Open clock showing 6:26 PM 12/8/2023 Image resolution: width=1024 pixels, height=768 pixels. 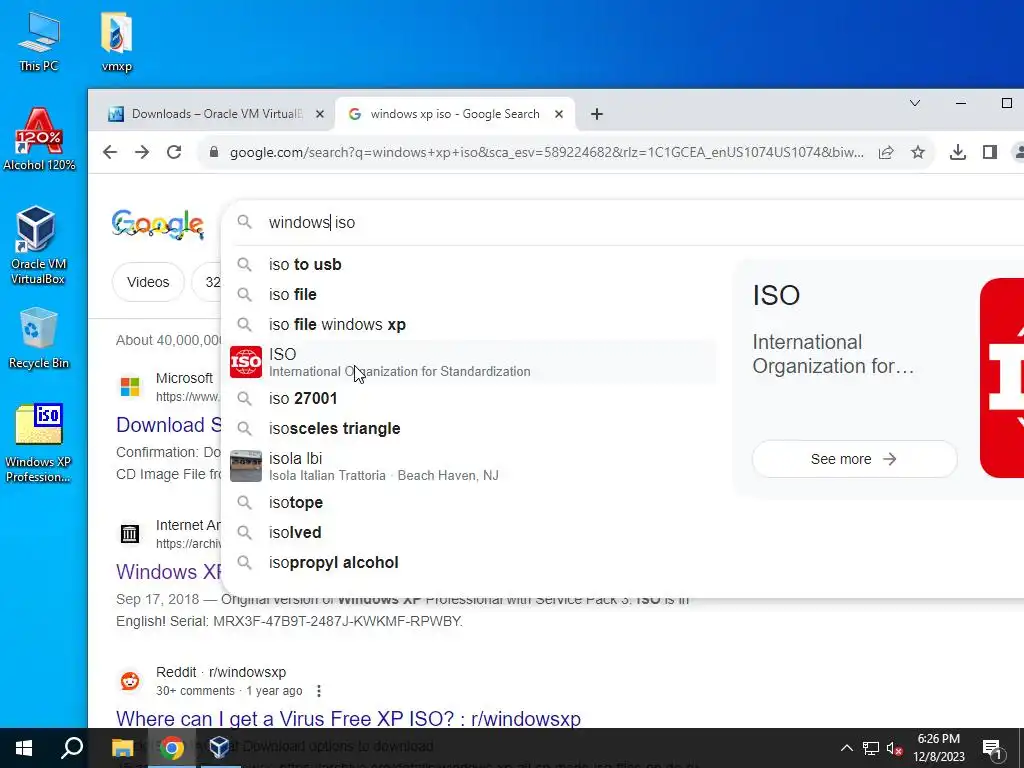point(939,748)
